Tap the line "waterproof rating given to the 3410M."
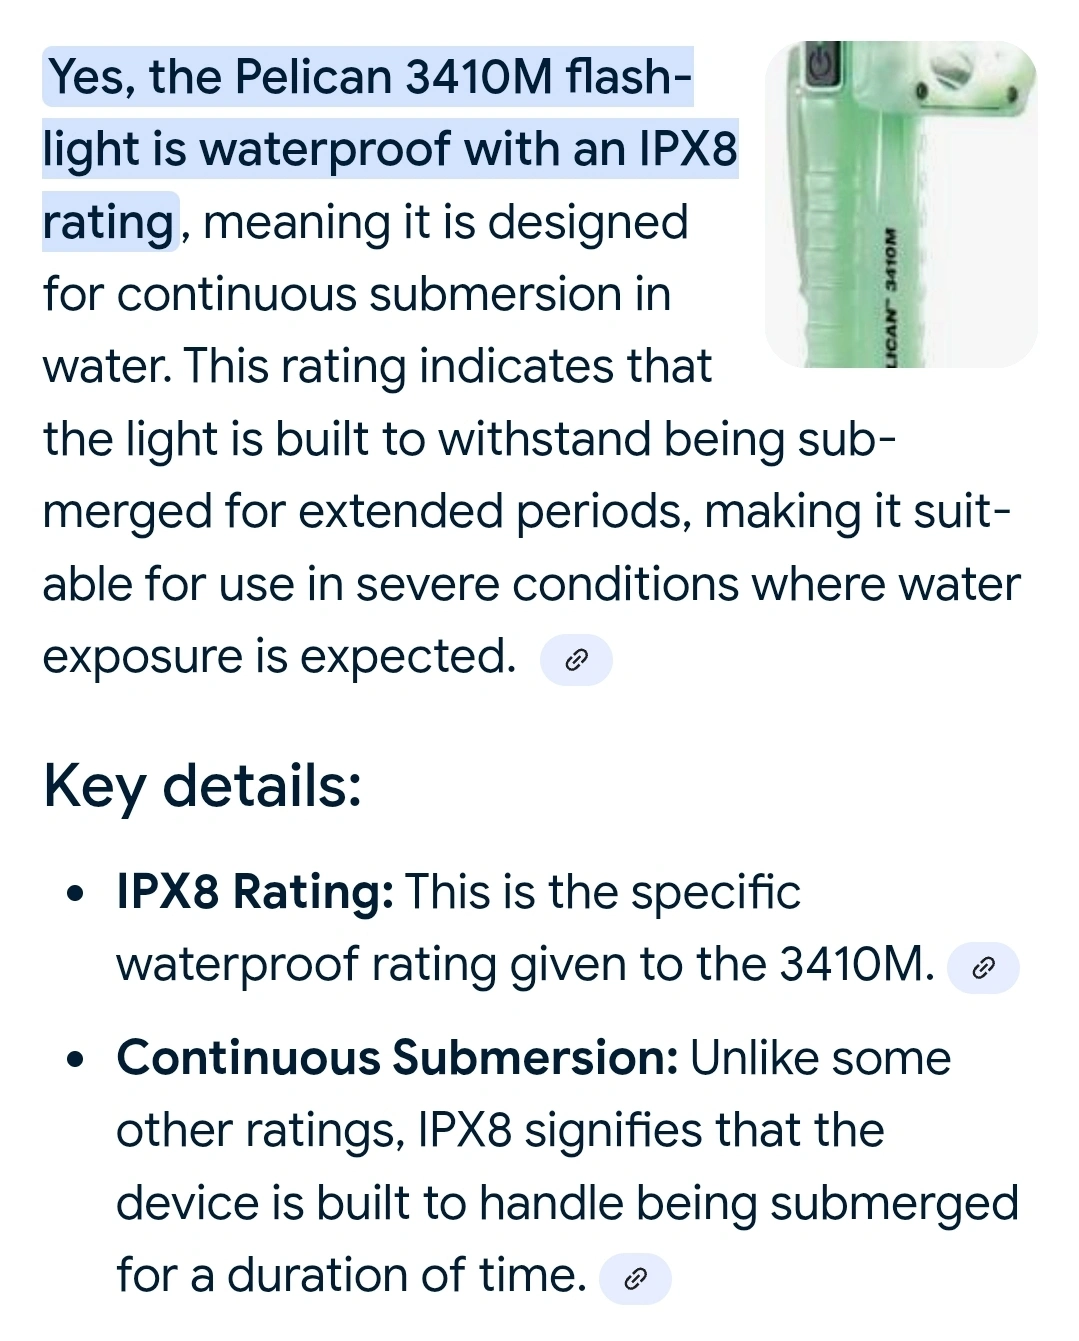The height and width of the screenshot is (1341, 1079). click(x=525, y=966)
